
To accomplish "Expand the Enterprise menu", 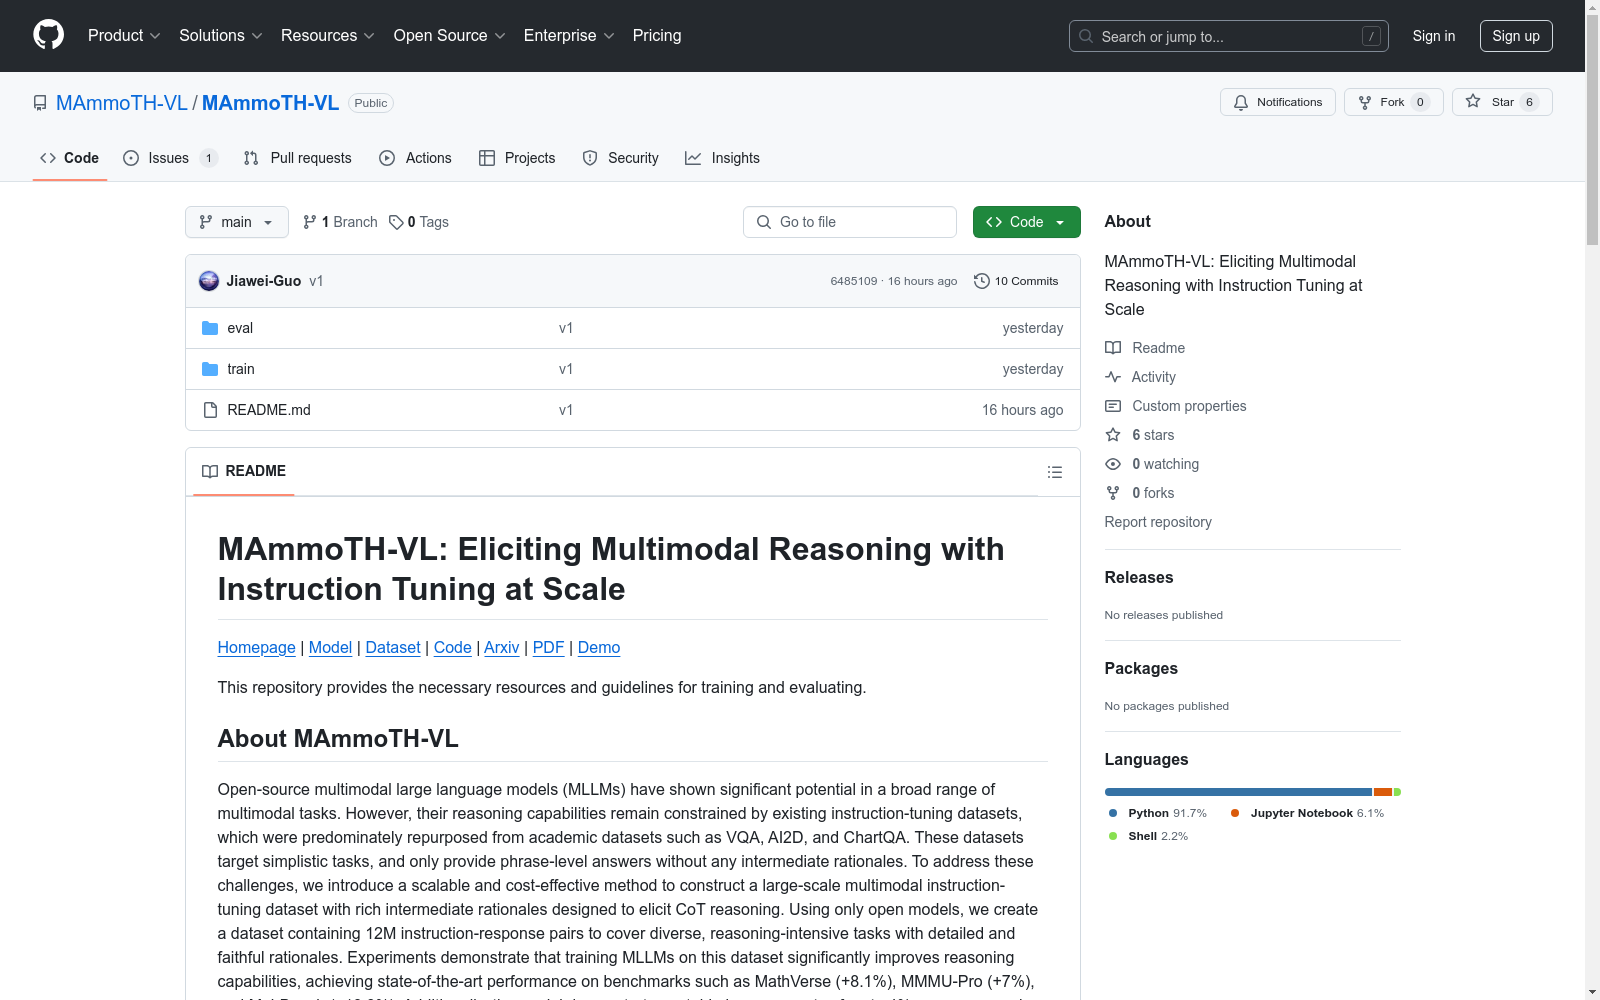I will [568, 35].
